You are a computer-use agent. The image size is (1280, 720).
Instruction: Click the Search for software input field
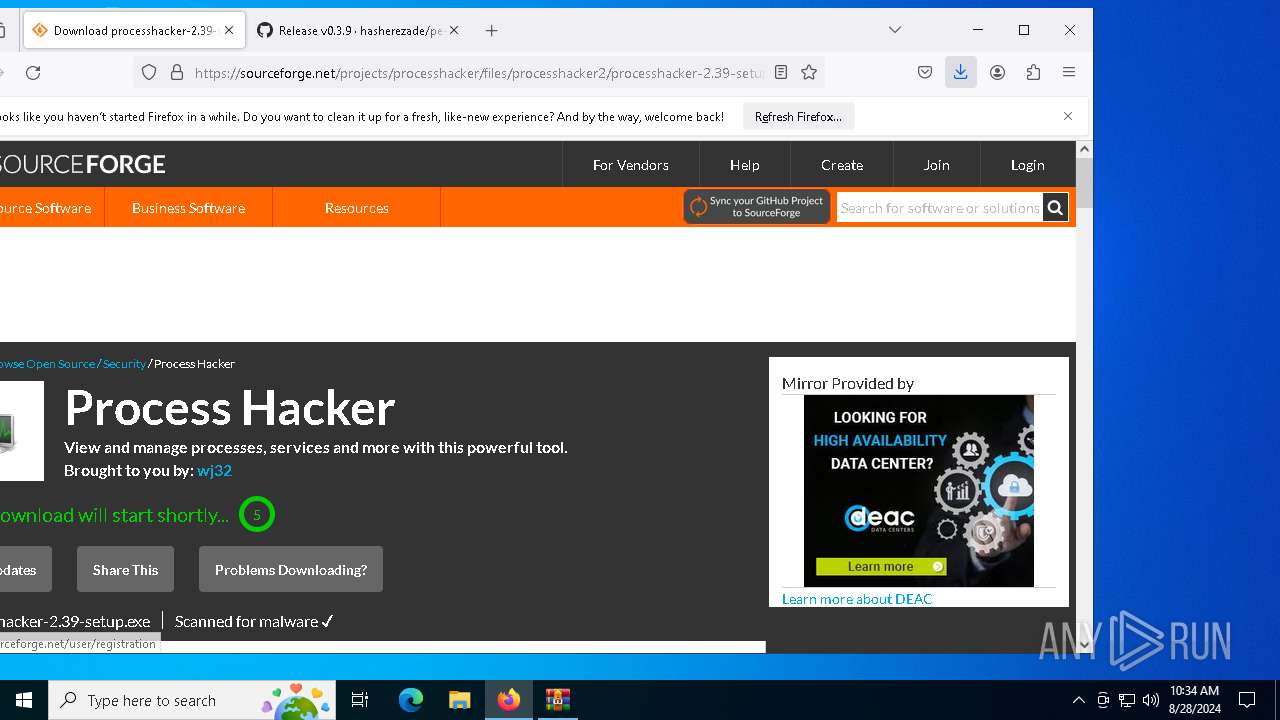point(940,207)
